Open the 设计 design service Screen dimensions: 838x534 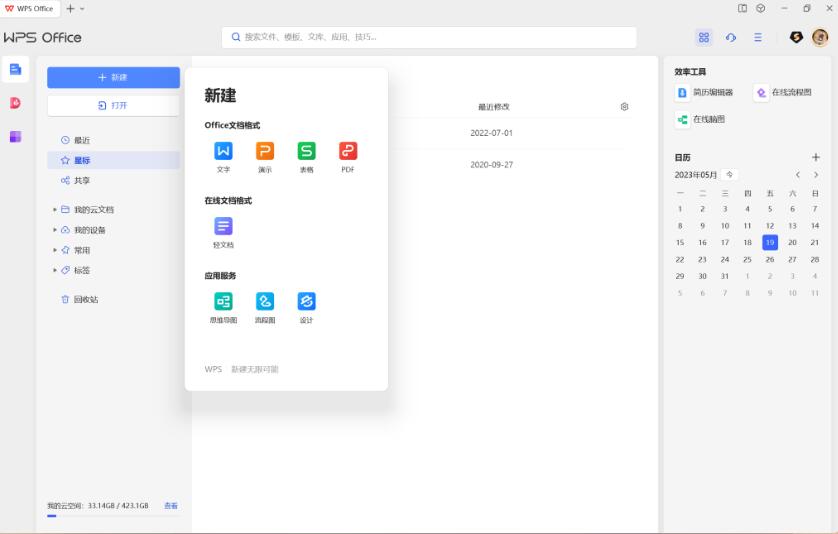coord(306,301)
